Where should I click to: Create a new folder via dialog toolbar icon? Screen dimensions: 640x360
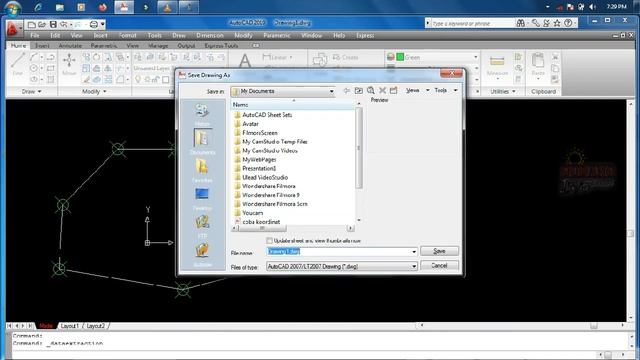(x=393, y=91)
